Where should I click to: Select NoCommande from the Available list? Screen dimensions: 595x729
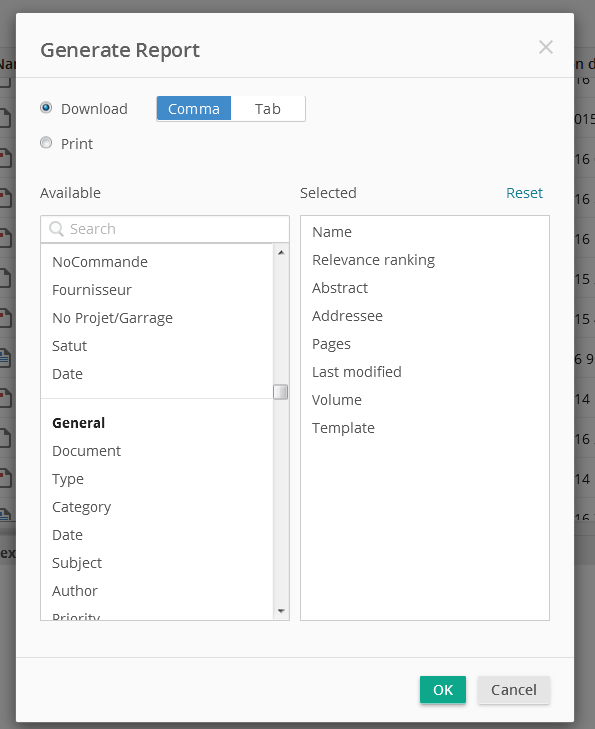point(100,262)
